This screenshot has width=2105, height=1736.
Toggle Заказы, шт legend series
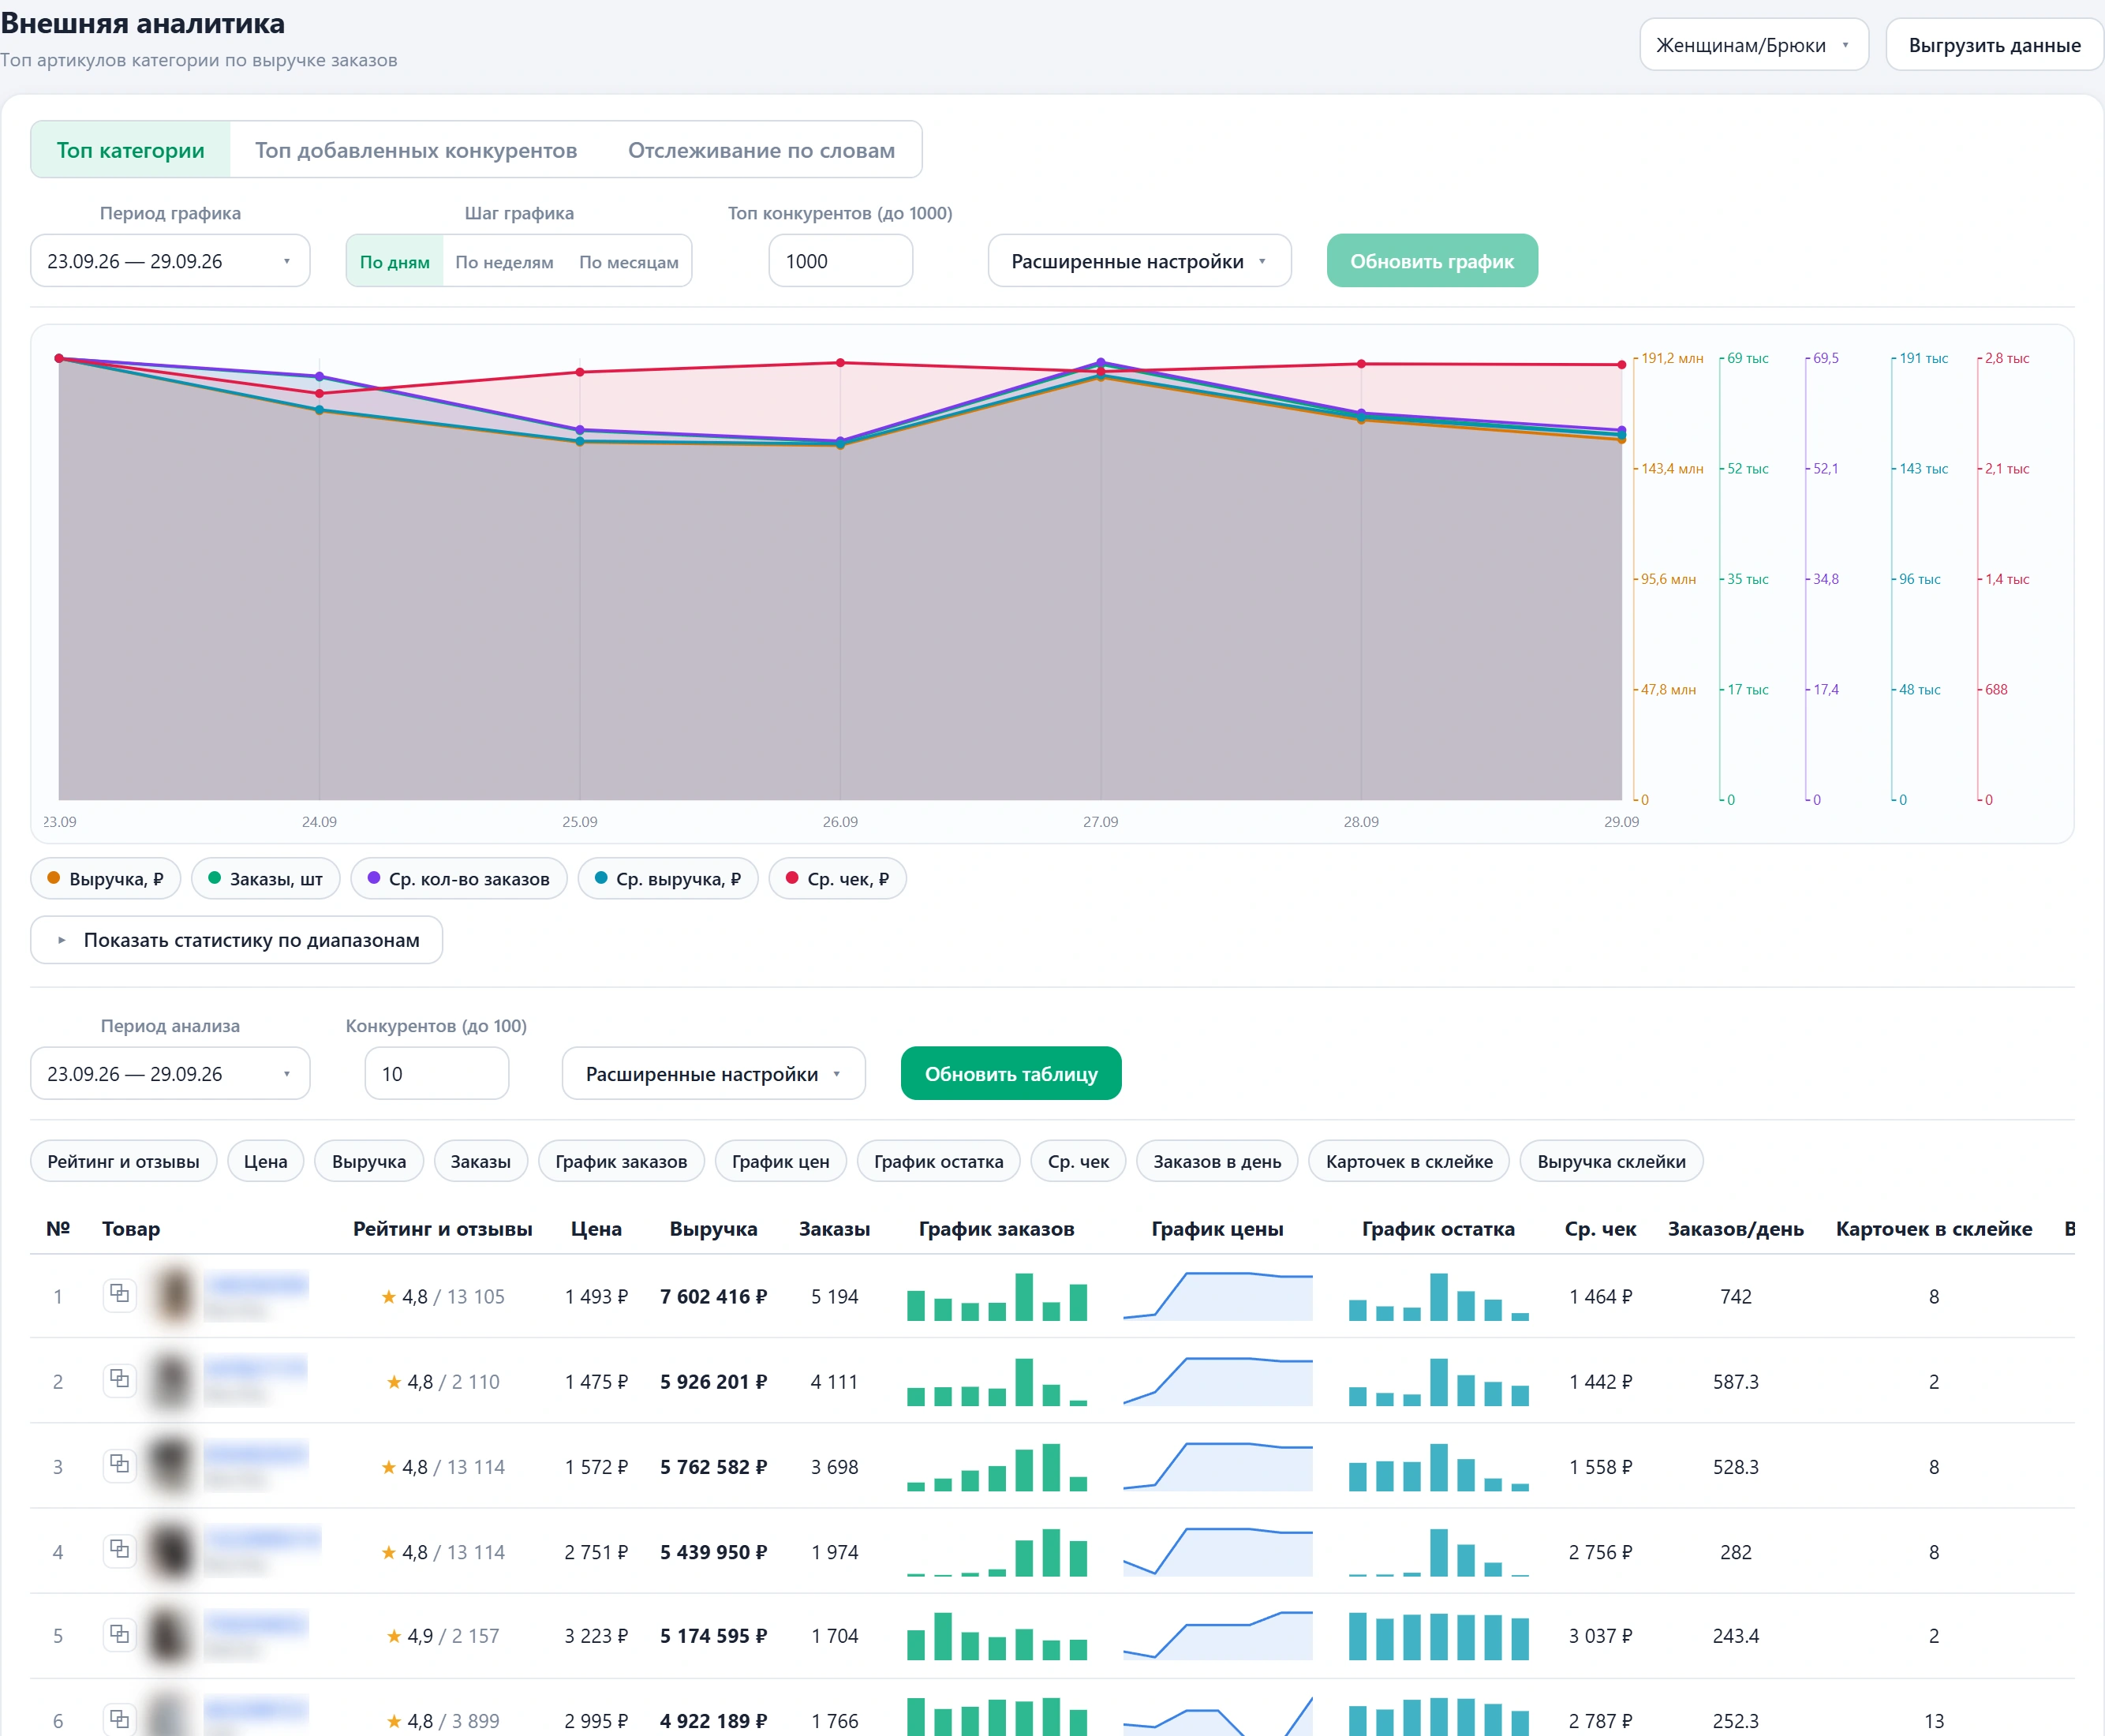(x=265, y=879)
